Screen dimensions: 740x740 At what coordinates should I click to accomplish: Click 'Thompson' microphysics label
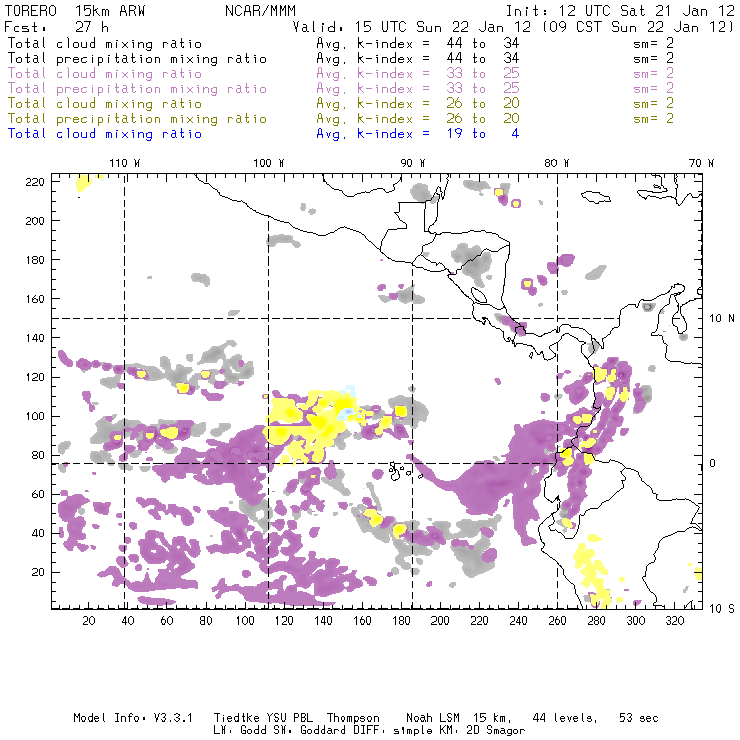[353, 718]
